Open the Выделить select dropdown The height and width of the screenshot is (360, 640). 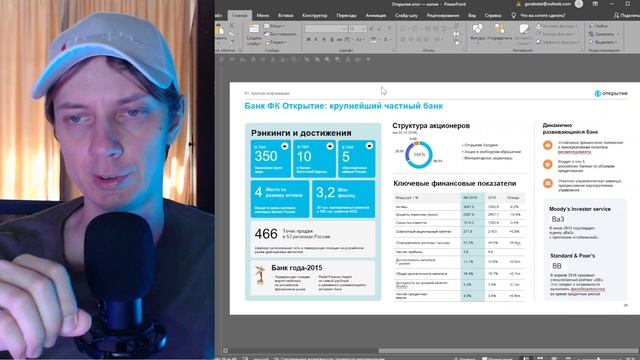[x=603, y=42]
